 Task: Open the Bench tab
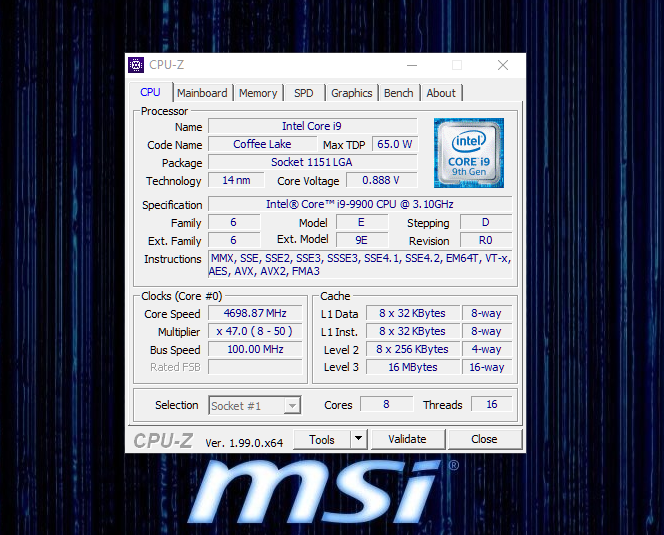click(398, 93)
